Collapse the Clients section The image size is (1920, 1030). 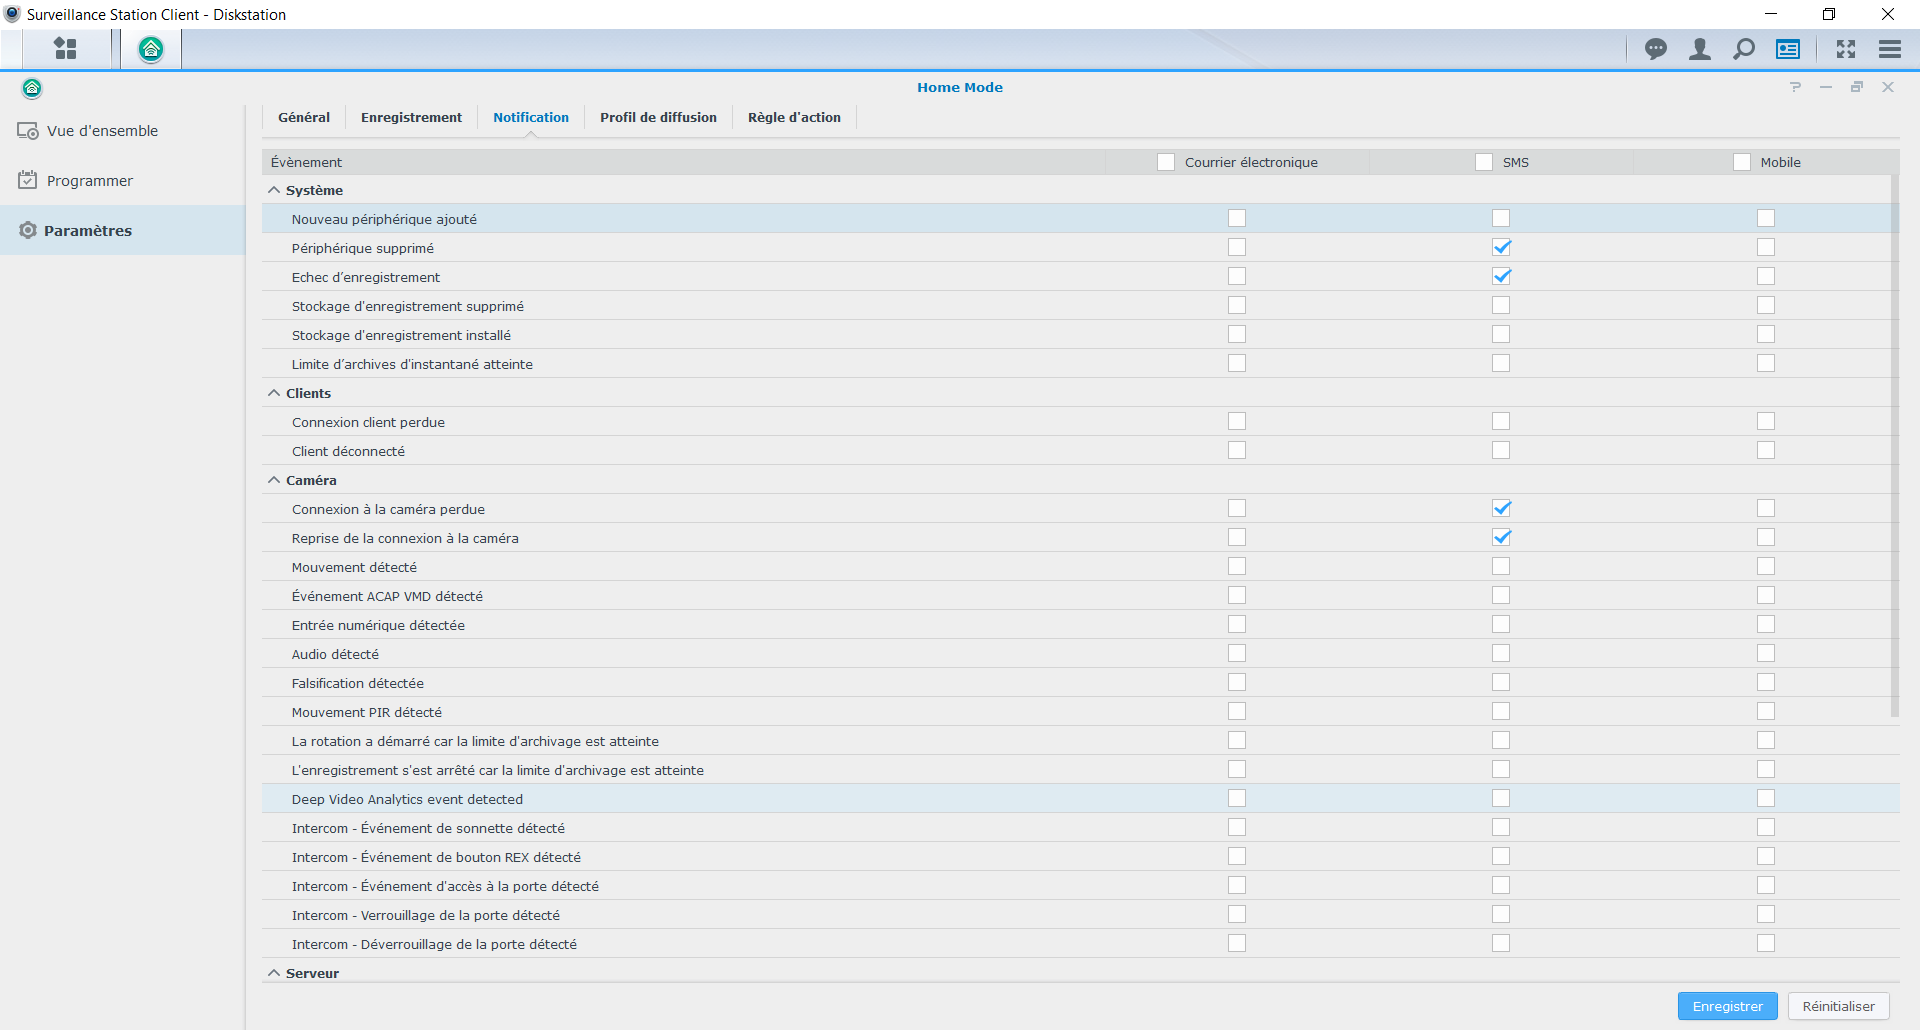coord(274,393)
